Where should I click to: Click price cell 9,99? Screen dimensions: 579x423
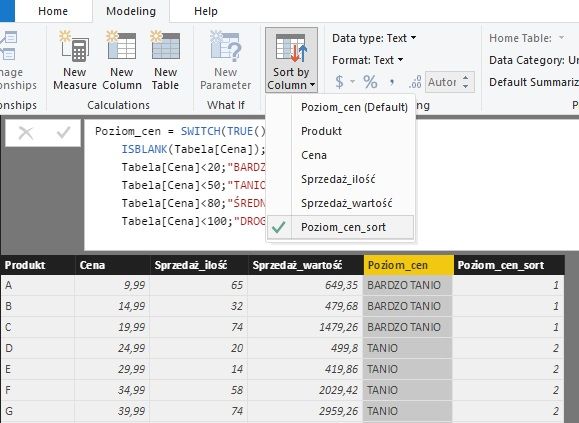click(112, 285)
